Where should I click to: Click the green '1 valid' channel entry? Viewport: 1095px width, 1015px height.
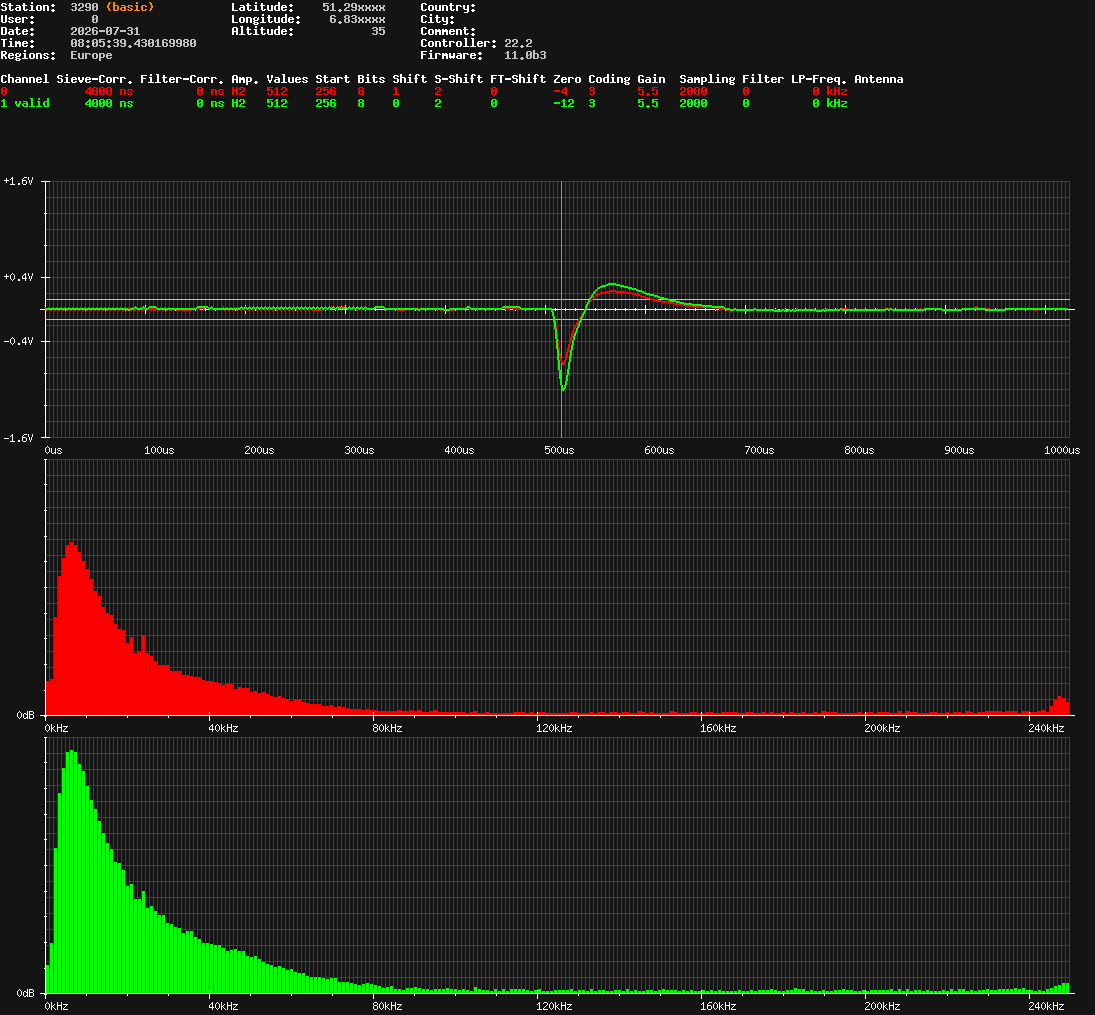[24, 103]
